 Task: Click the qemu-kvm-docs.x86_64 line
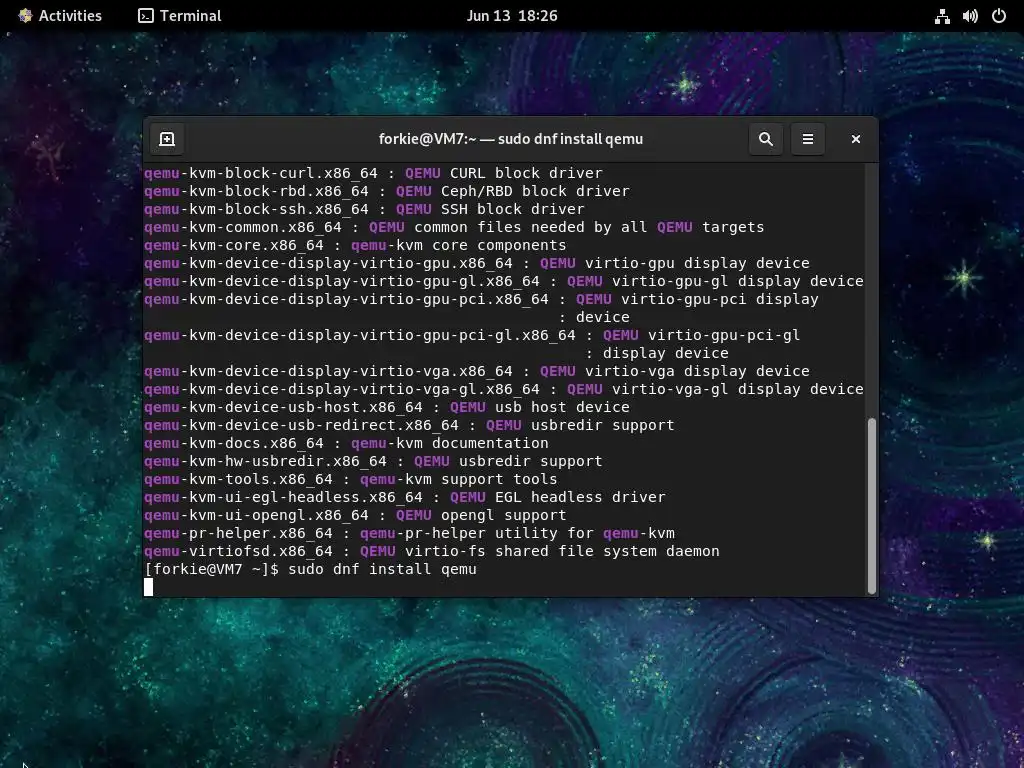(346, 443)
